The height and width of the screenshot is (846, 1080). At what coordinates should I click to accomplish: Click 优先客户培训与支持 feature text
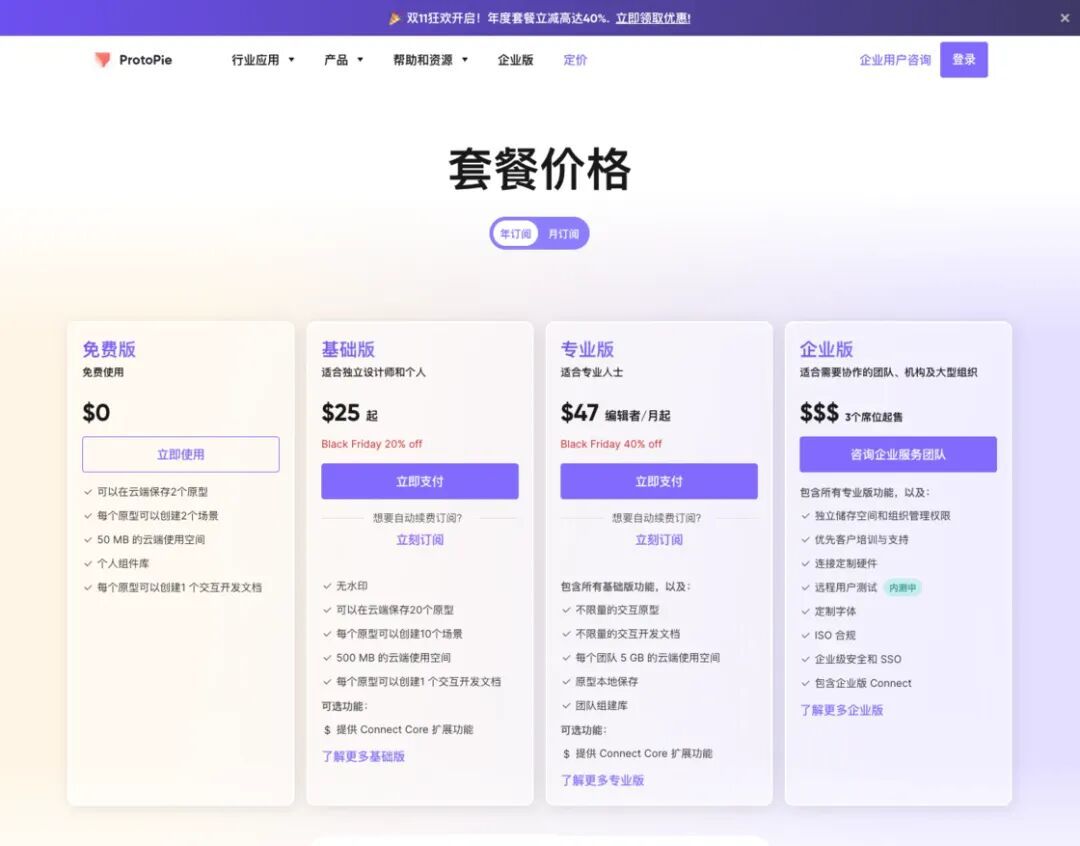coord(861,539)
